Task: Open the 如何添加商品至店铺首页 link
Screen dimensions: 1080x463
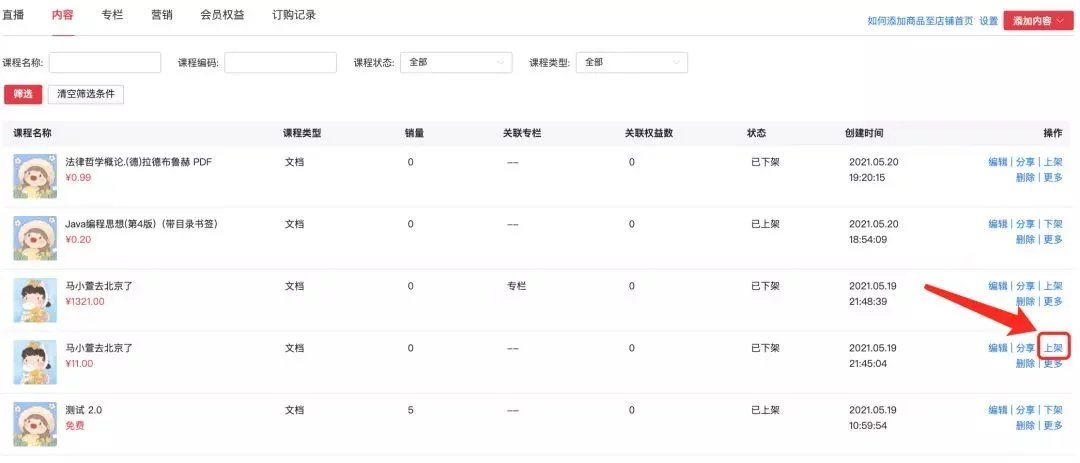Action: click(920, 21)
